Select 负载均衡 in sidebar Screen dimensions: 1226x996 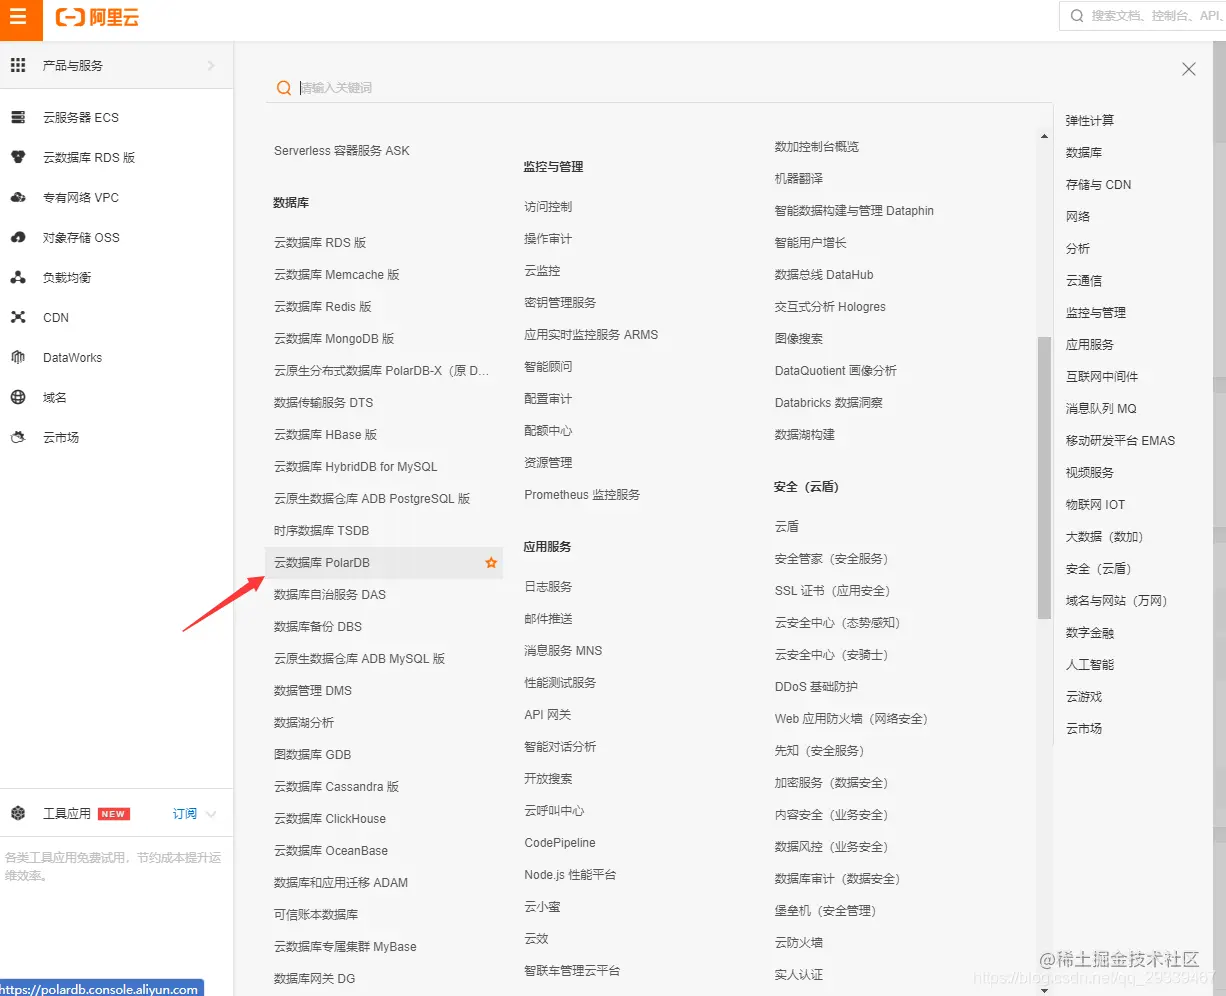pos(67,277)
